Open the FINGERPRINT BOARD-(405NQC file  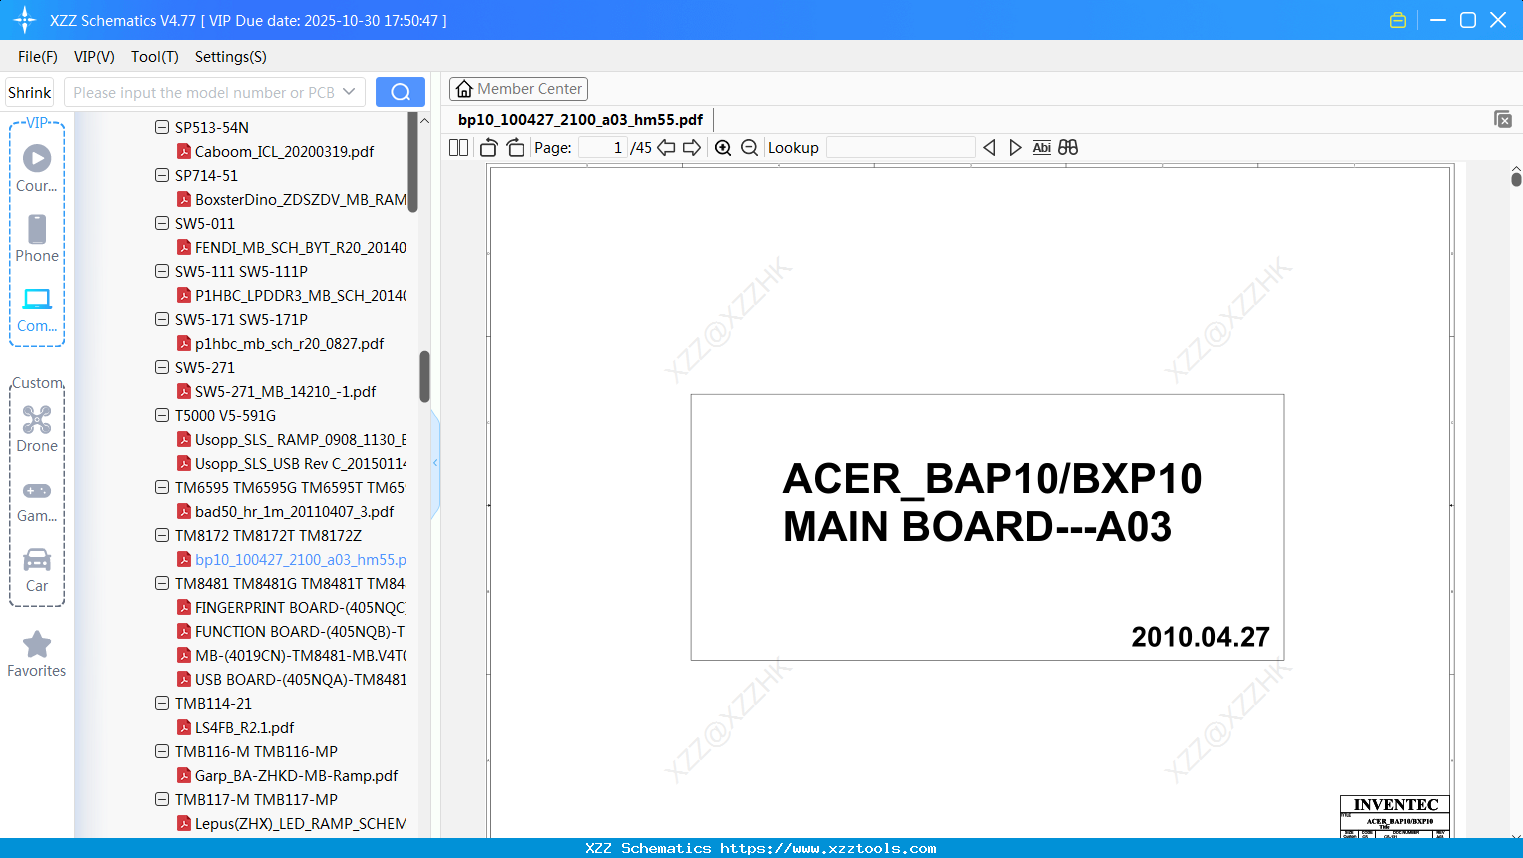pos(292,607)
